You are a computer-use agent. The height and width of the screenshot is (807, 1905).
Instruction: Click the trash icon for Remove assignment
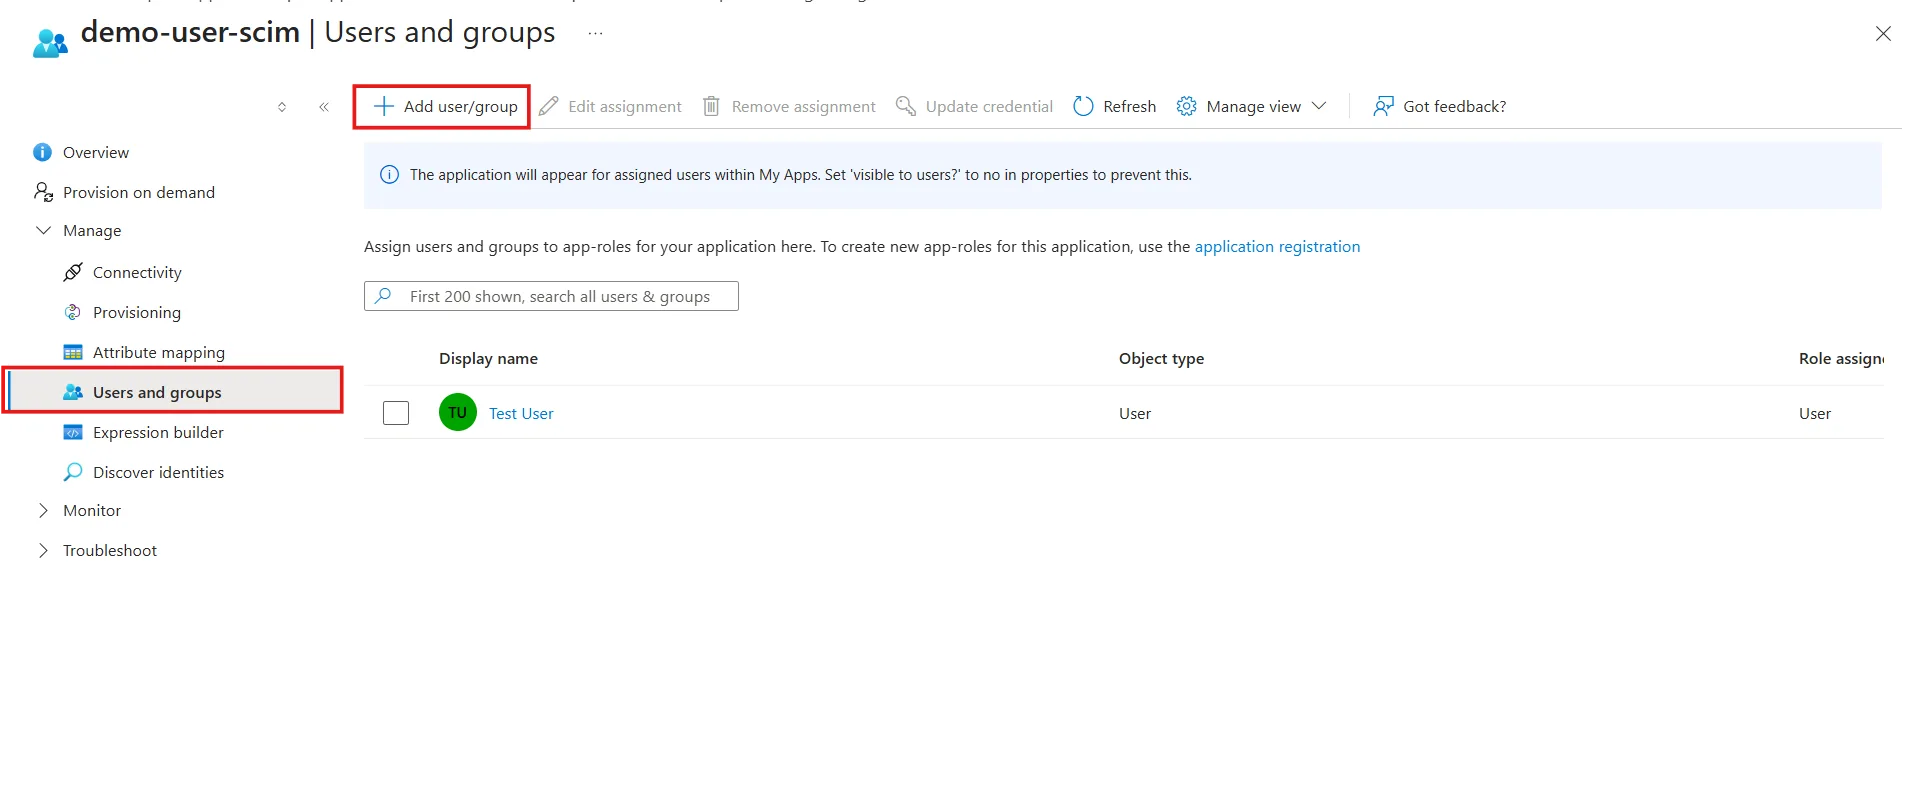[x=711, y=106]
